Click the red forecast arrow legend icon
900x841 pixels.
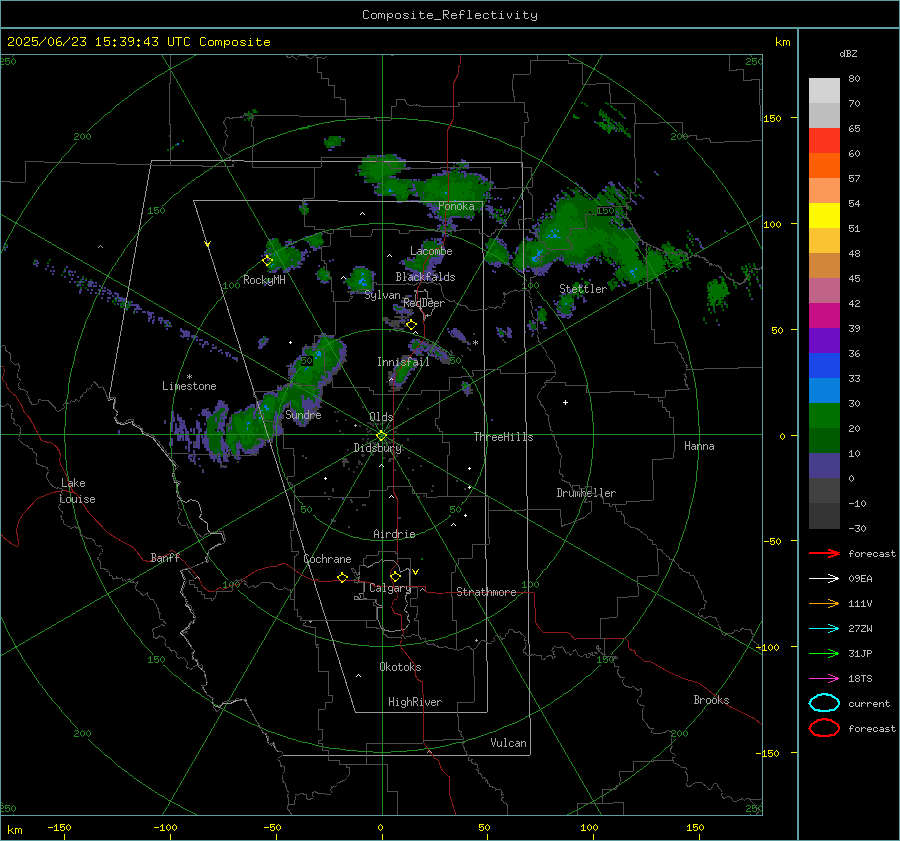[824, 553]
